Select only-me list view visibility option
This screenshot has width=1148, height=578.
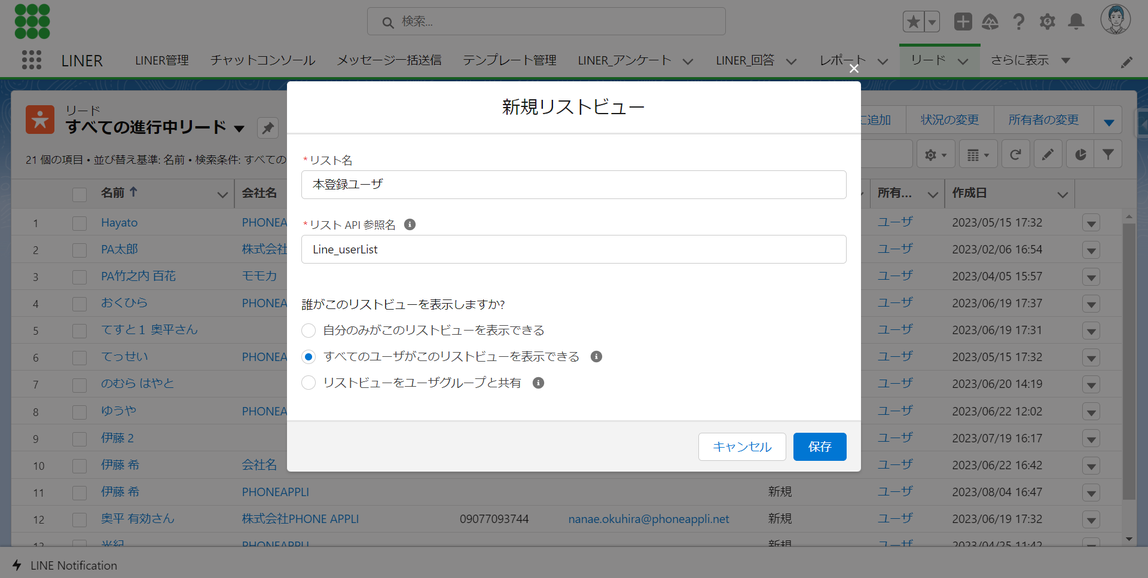pyautogui.click(x=308, y=330)
